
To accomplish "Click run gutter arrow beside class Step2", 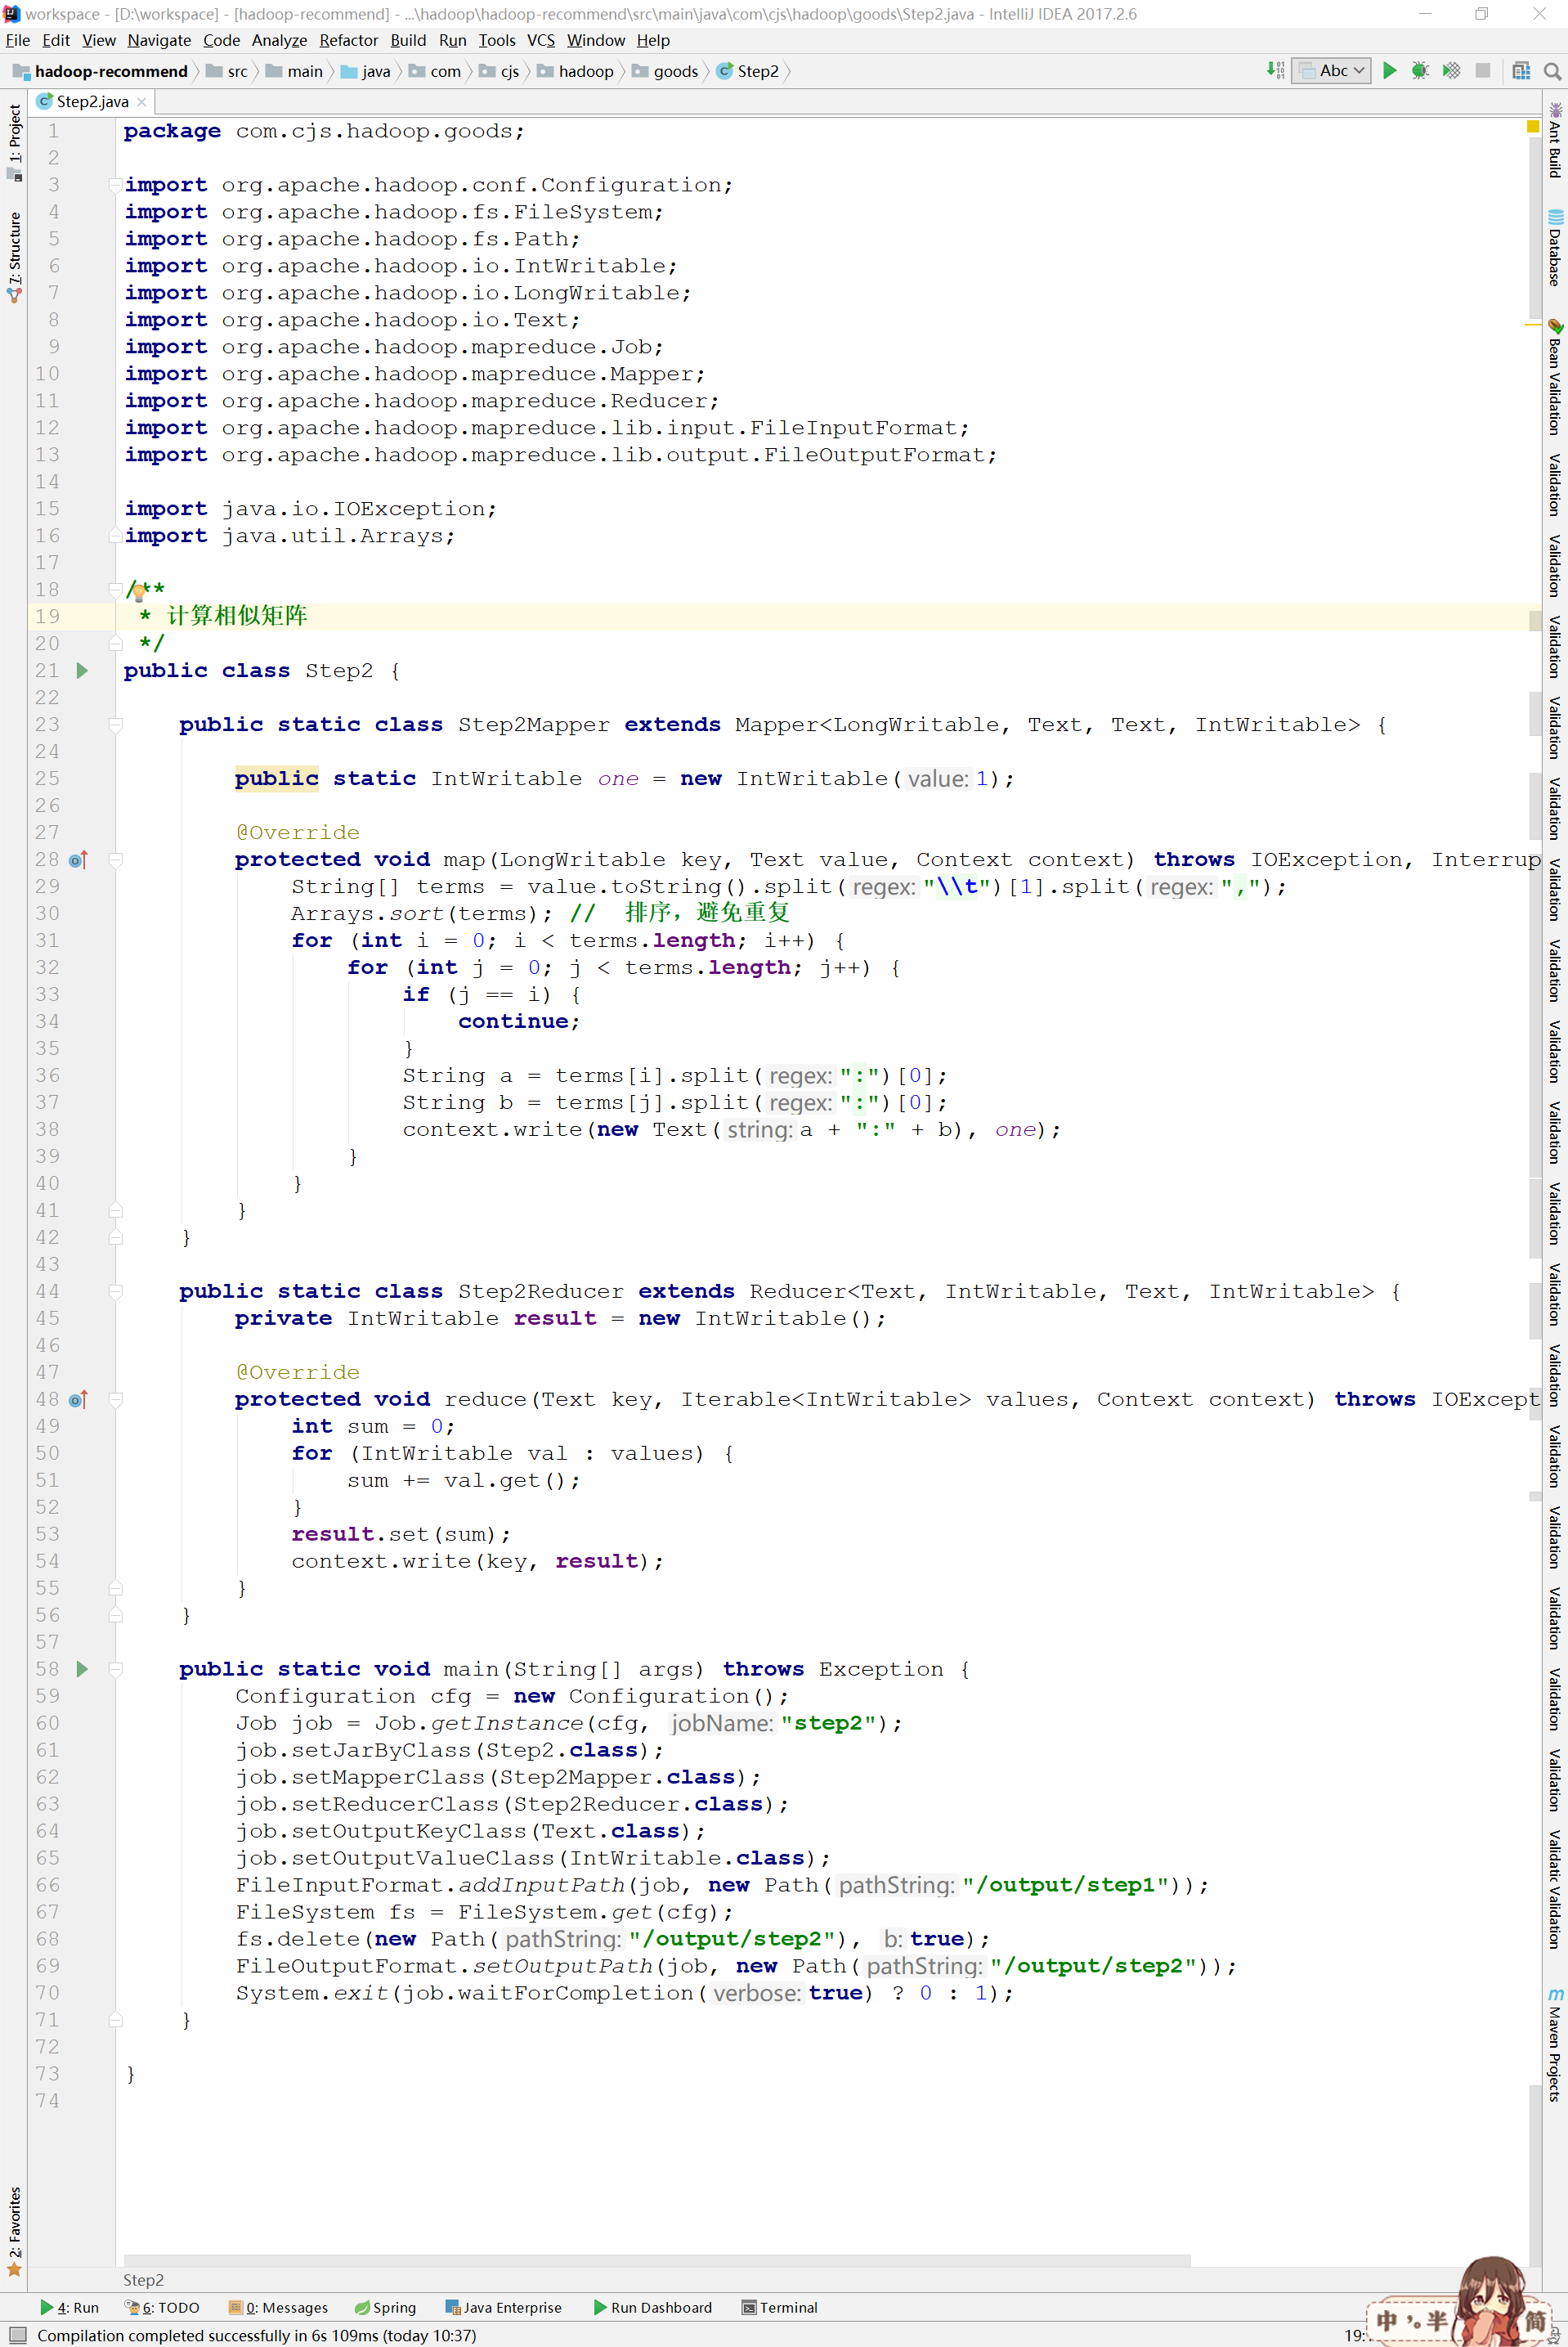I will 82,671.
